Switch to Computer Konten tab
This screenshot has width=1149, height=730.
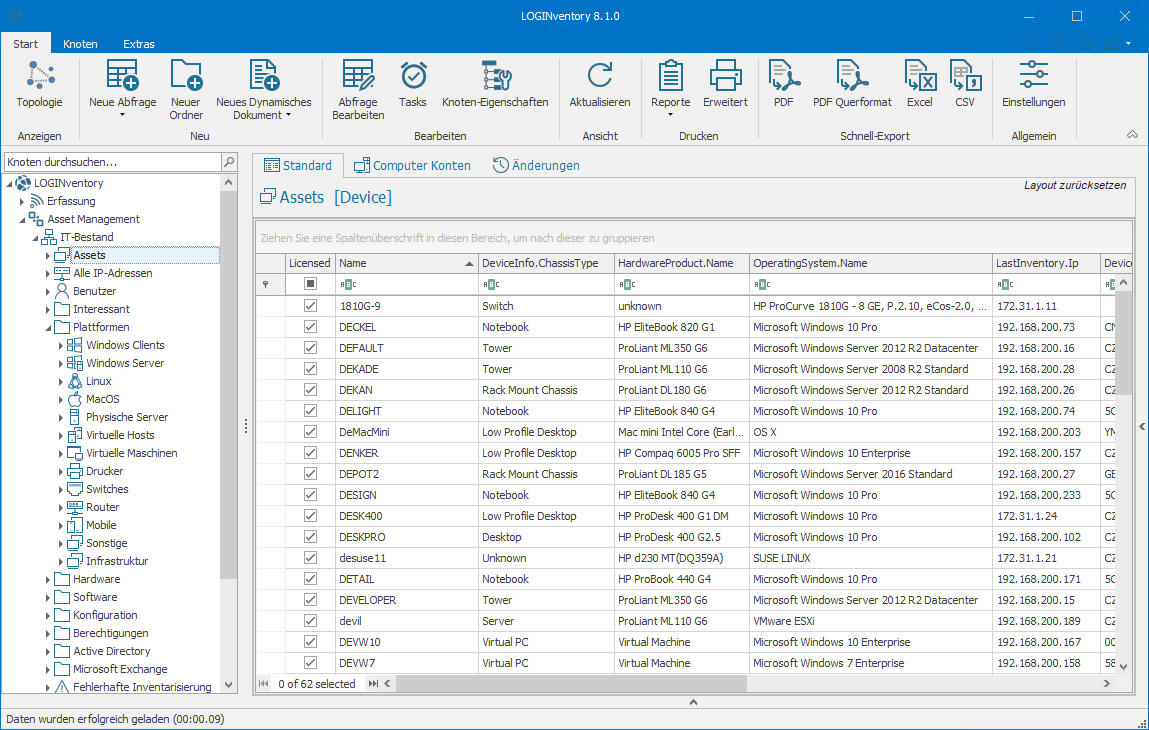click(x=413, y=166)
